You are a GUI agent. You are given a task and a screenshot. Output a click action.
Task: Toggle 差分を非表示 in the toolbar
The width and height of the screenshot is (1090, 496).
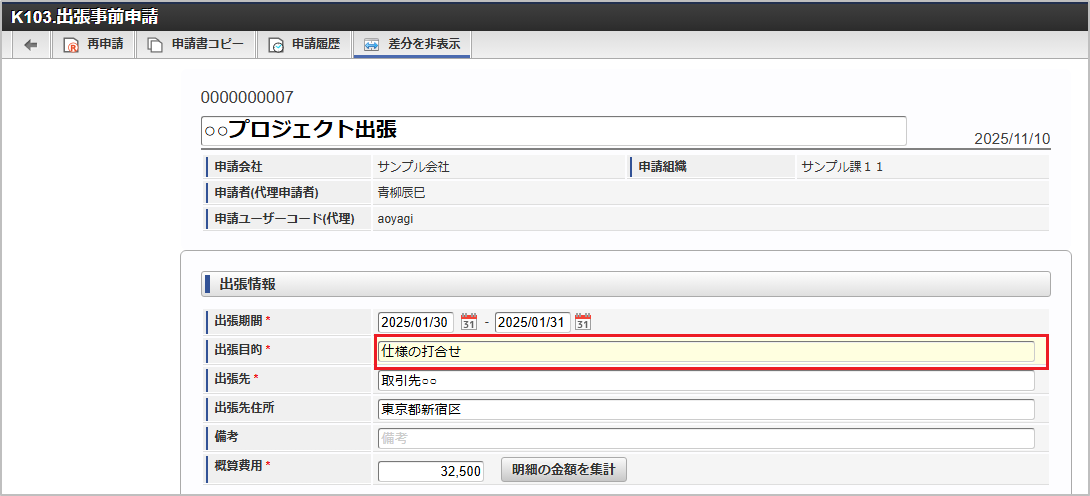(412, 44)
